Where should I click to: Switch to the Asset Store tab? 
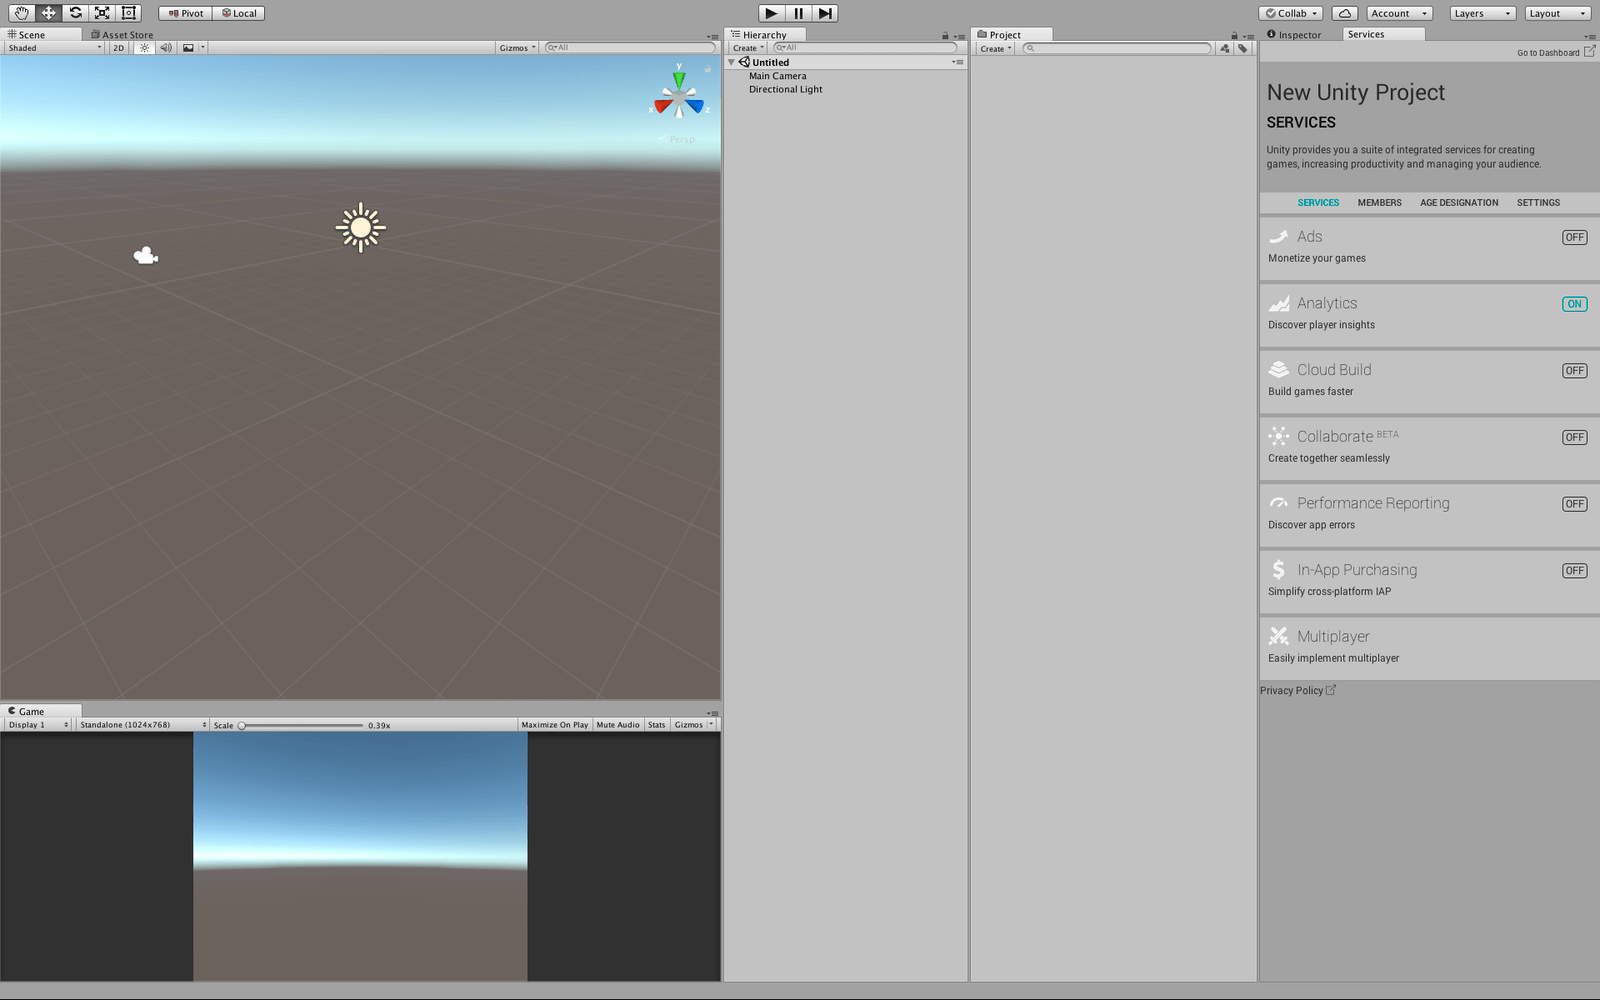click(126, 34)
